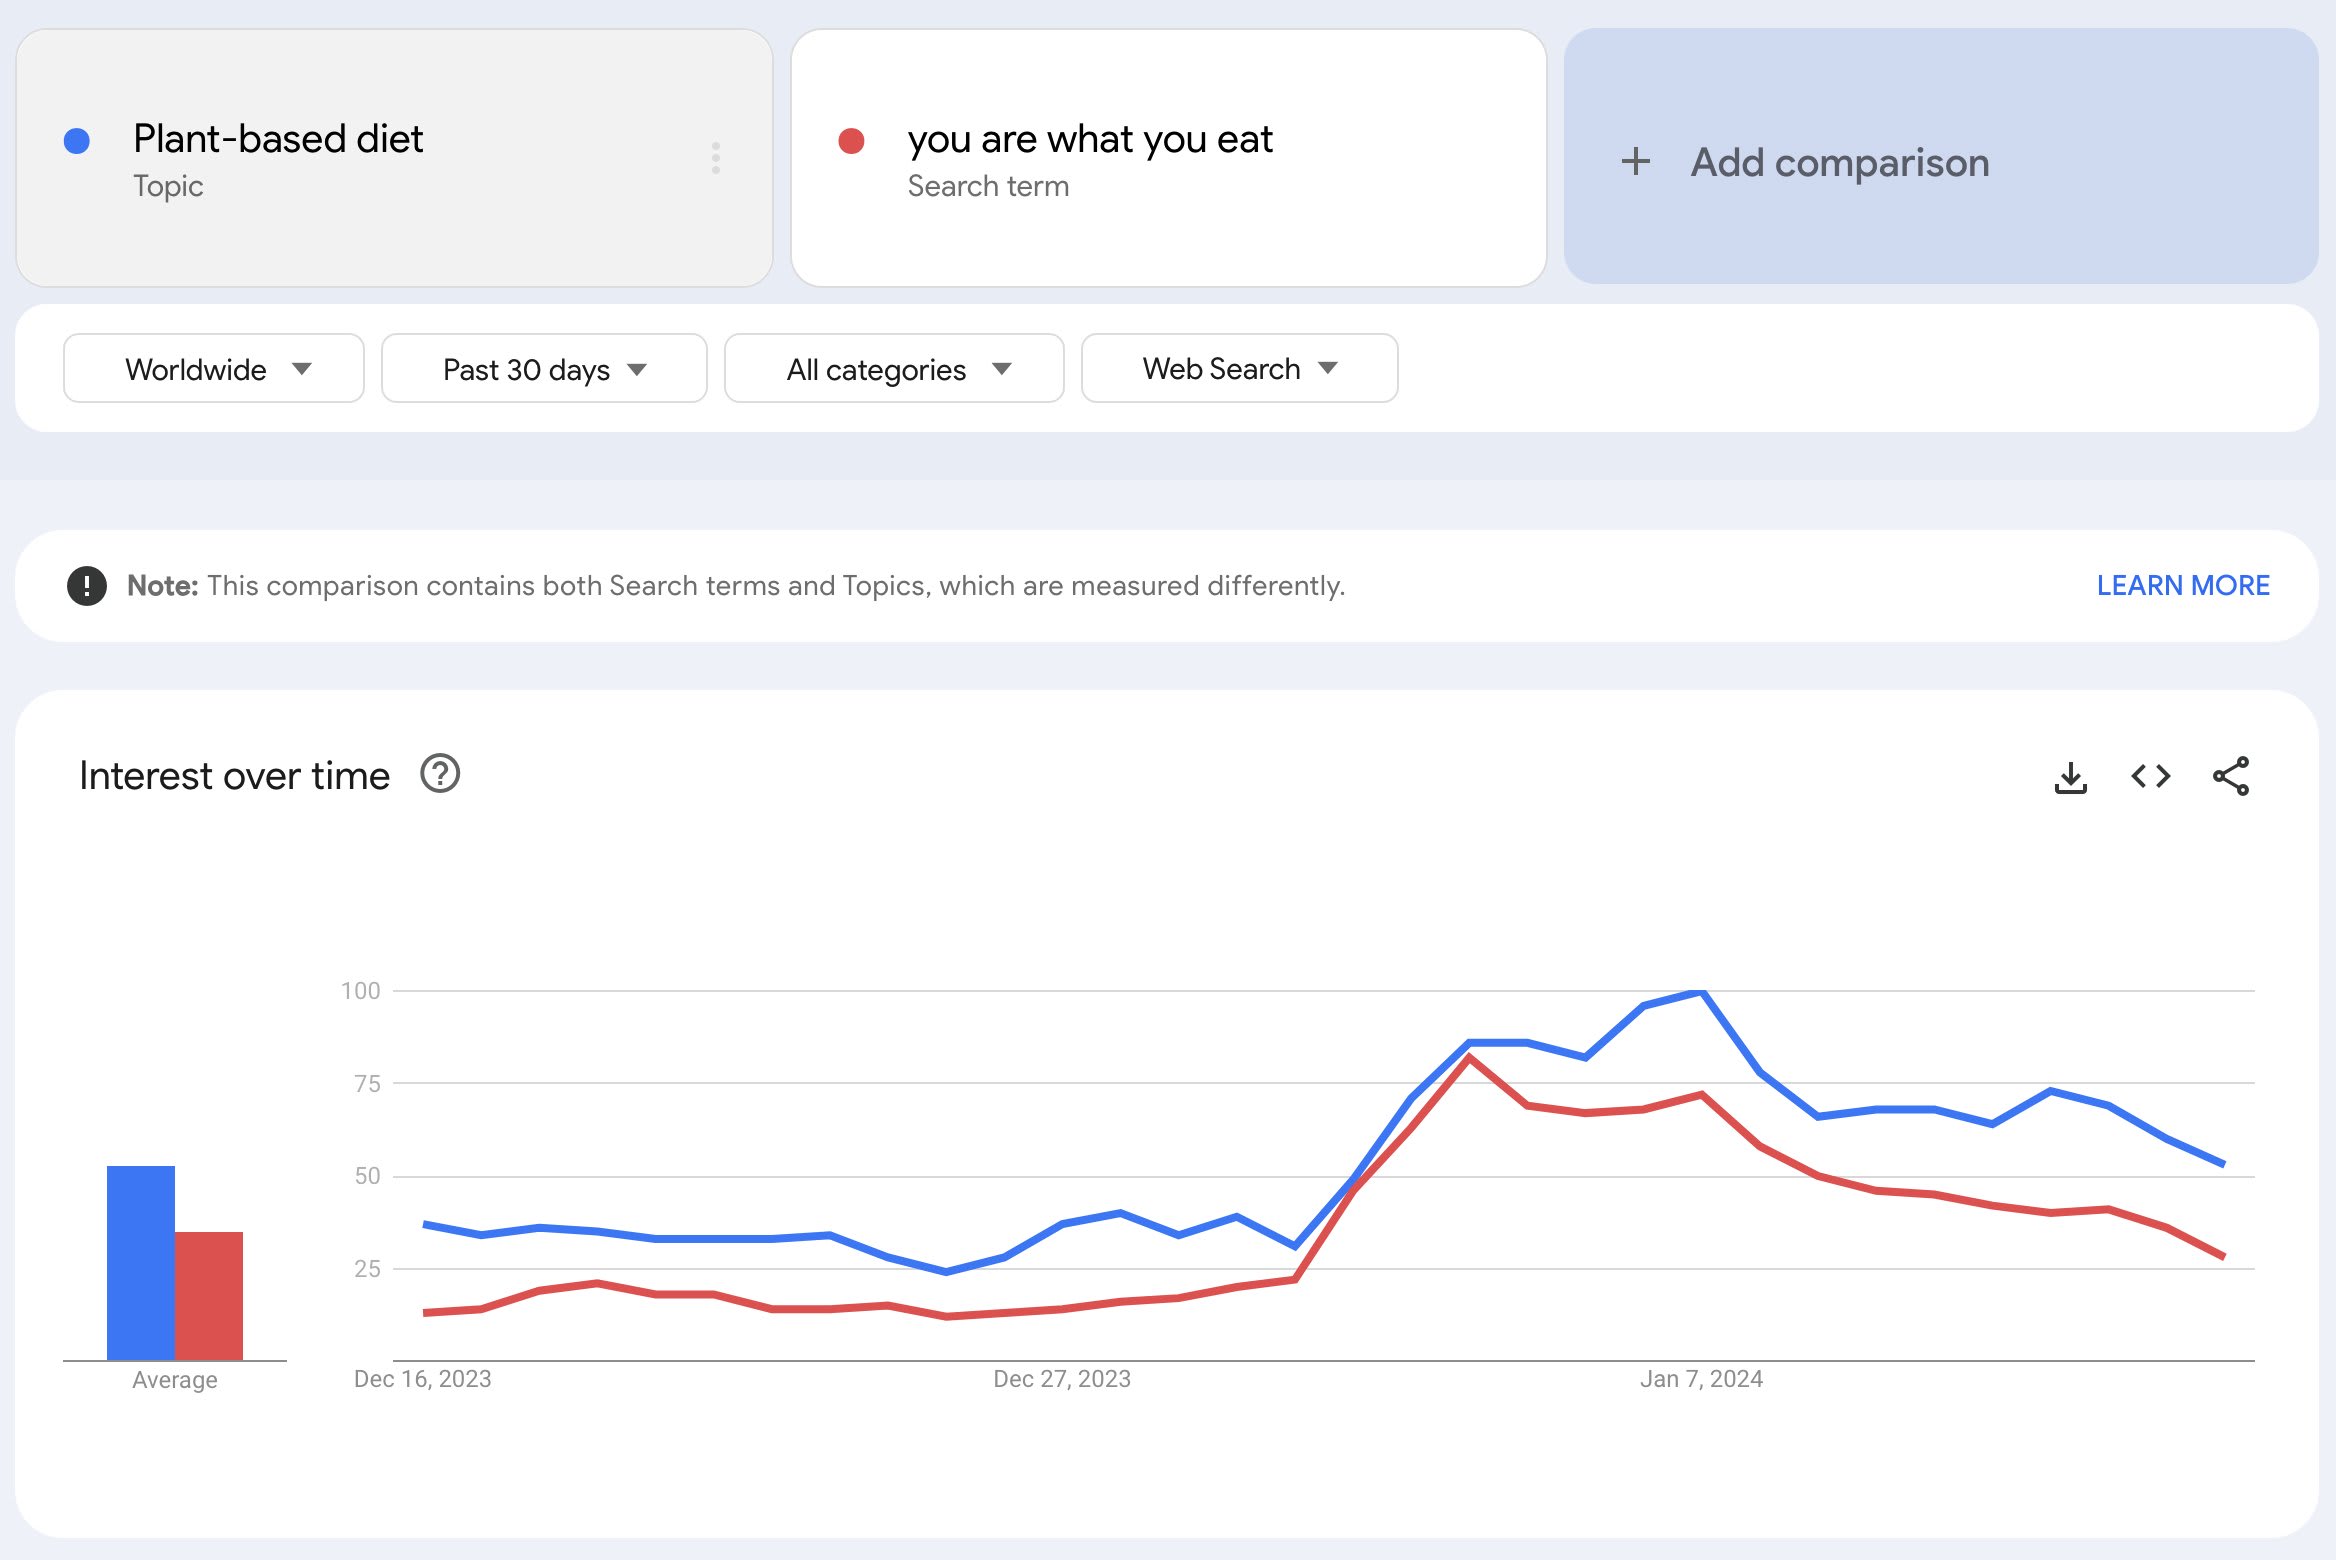This screenshot has height=1560, width=2336.
Task: Click the note exclamation warning icon
Action: pyautogui.click(x=87, y=586)
